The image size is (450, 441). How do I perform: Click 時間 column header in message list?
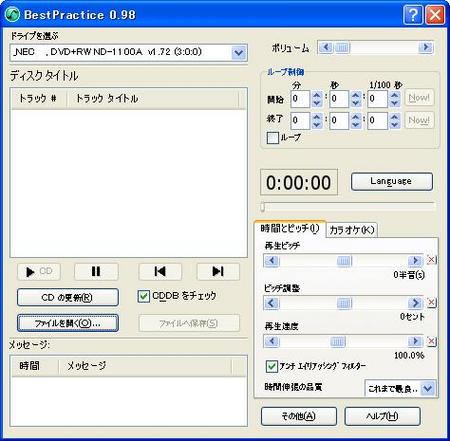tap(35, 366)
